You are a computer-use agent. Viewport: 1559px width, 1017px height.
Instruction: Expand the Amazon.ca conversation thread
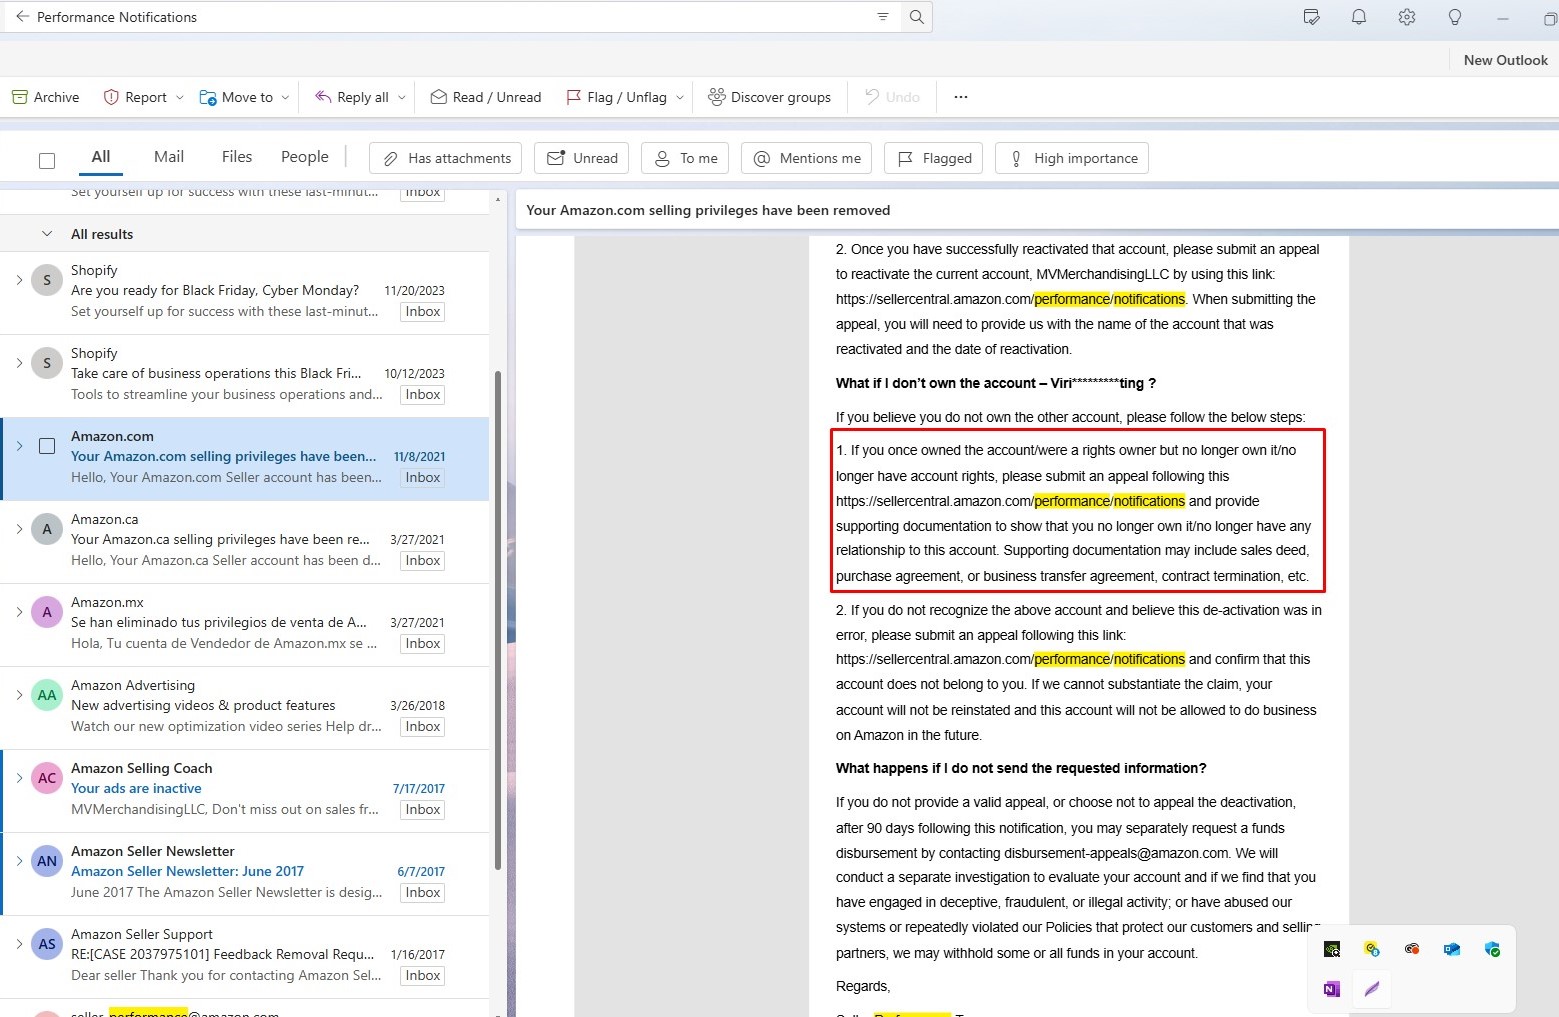[x=19, y=529]
